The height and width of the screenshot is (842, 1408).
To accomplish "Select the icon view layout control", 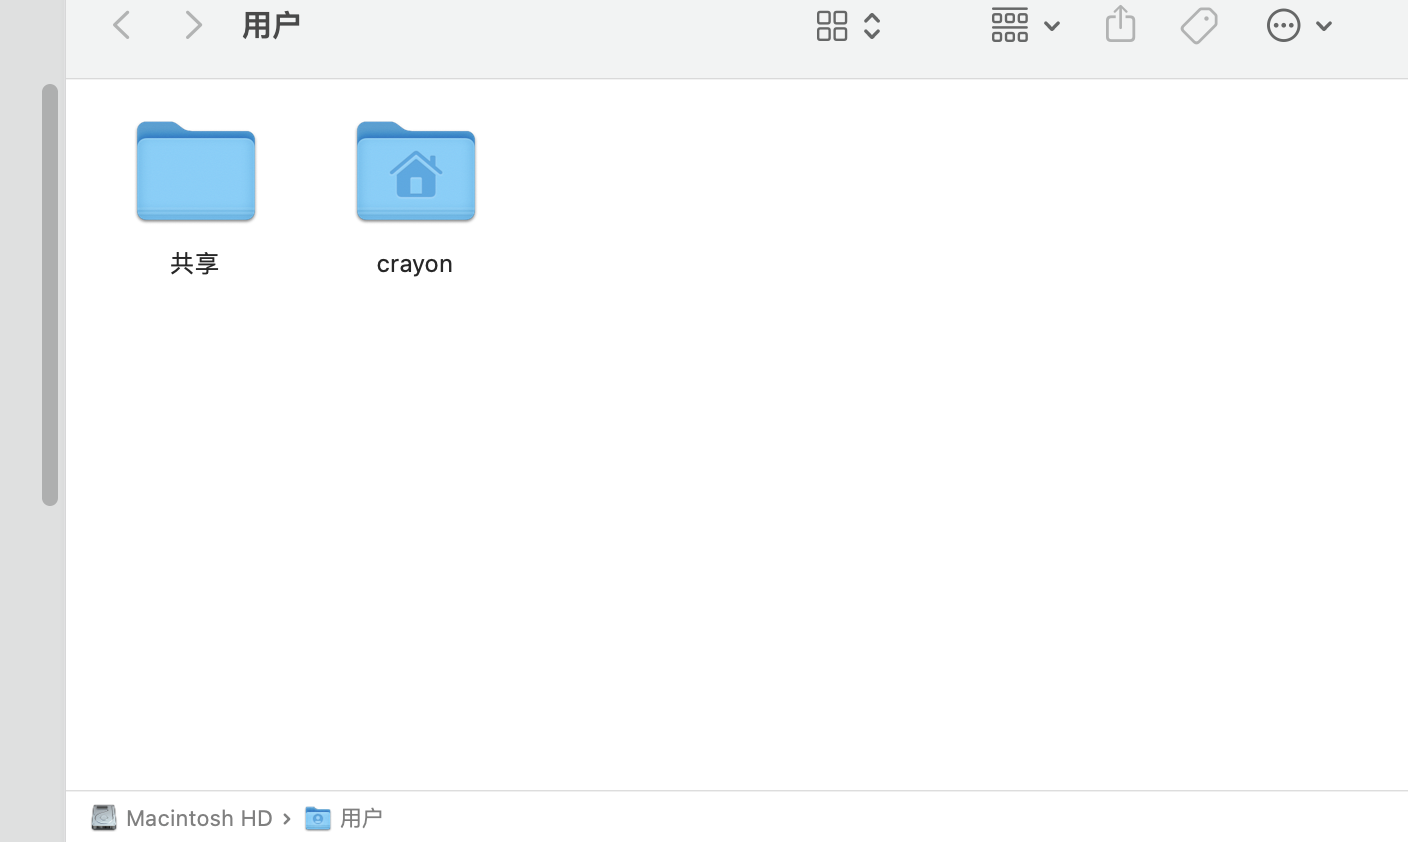I will (x=832, y=25).
